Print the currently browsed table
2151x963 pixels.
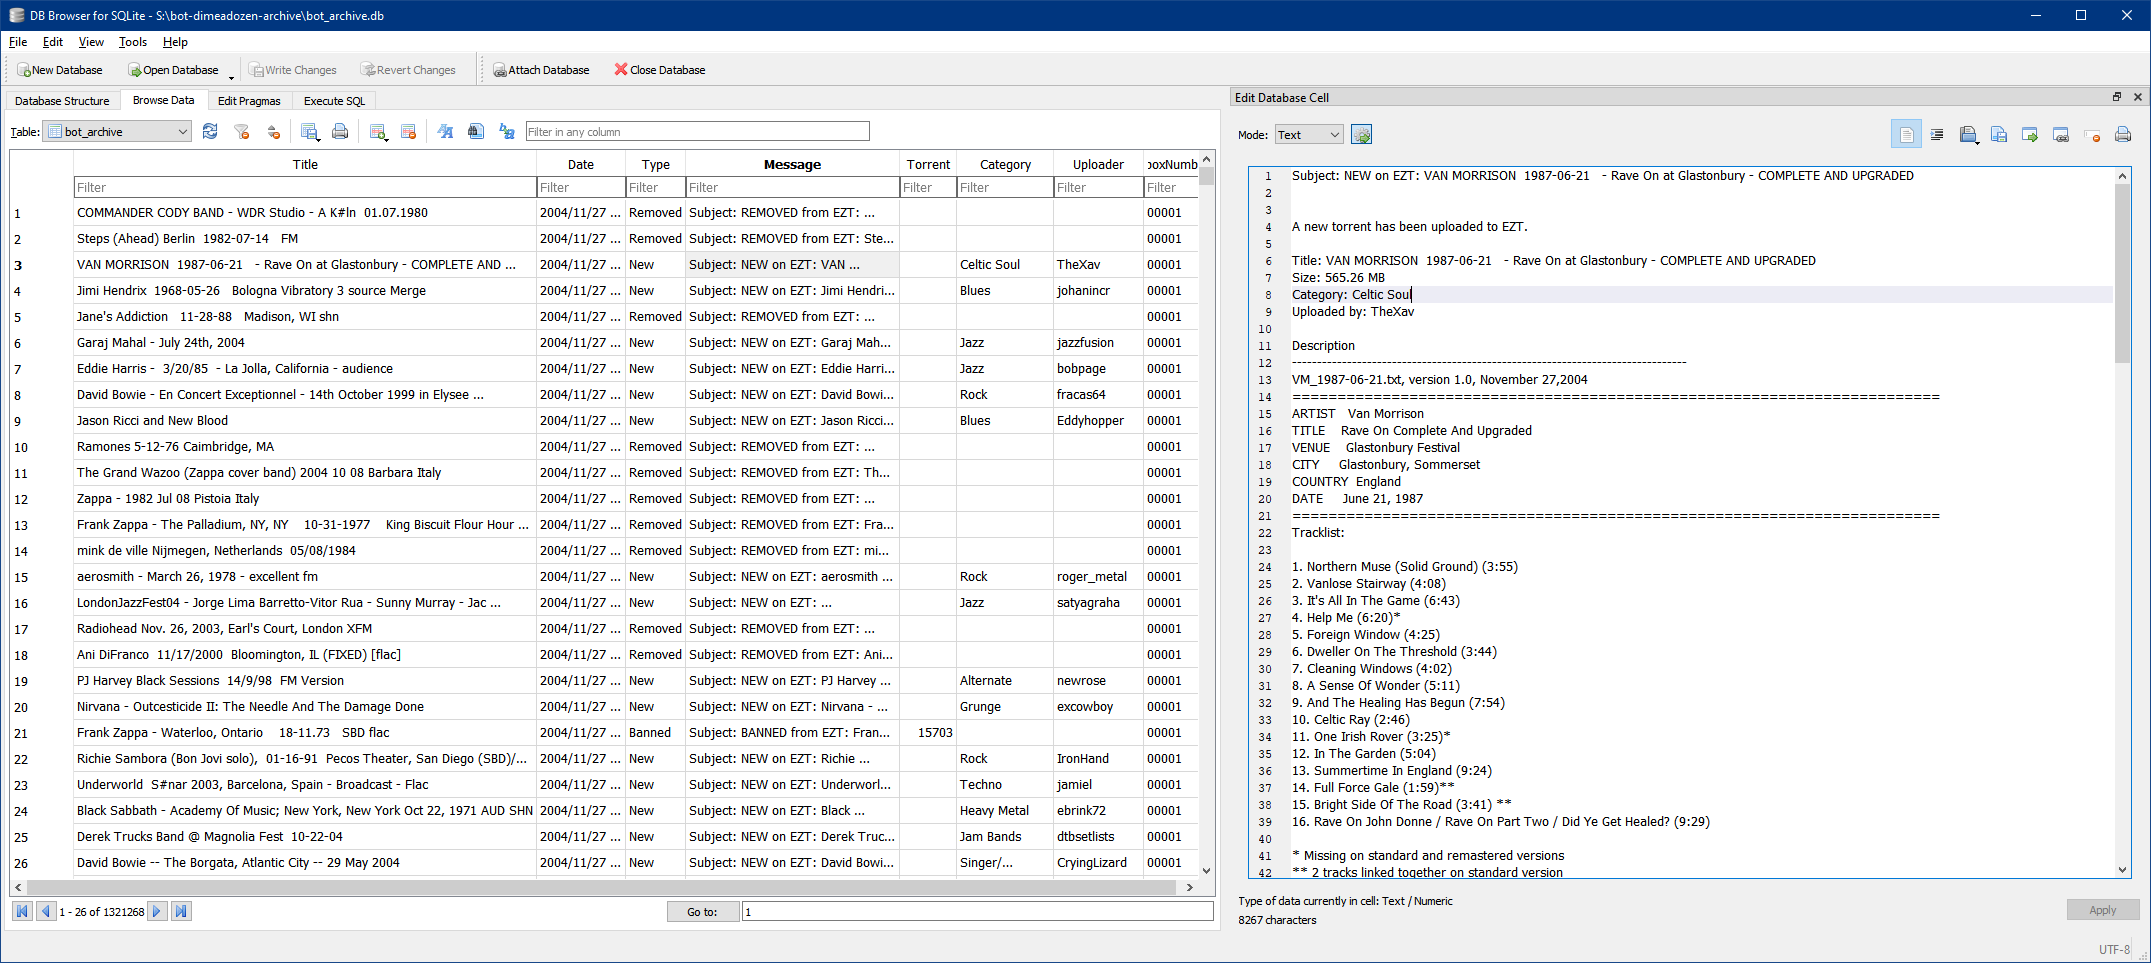[340, 132]
